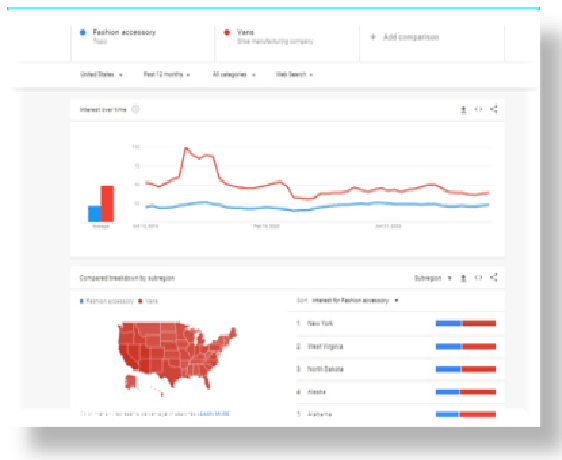Open the Past 12 months time dropdown
Image resolution: width=562 pixels, height=460 pixels.
coord(167,75)
